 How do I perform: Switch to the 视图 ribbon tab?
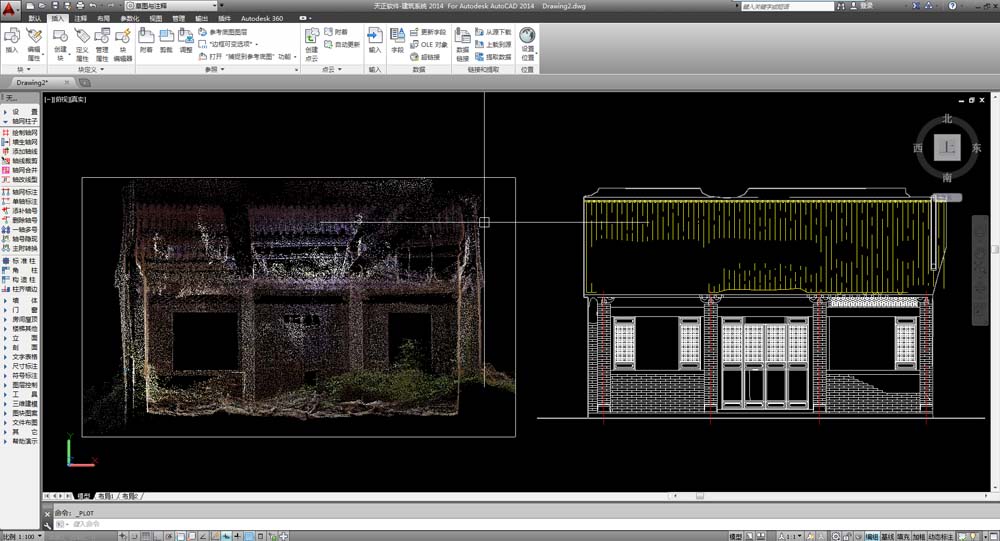[x=156, y=19]
